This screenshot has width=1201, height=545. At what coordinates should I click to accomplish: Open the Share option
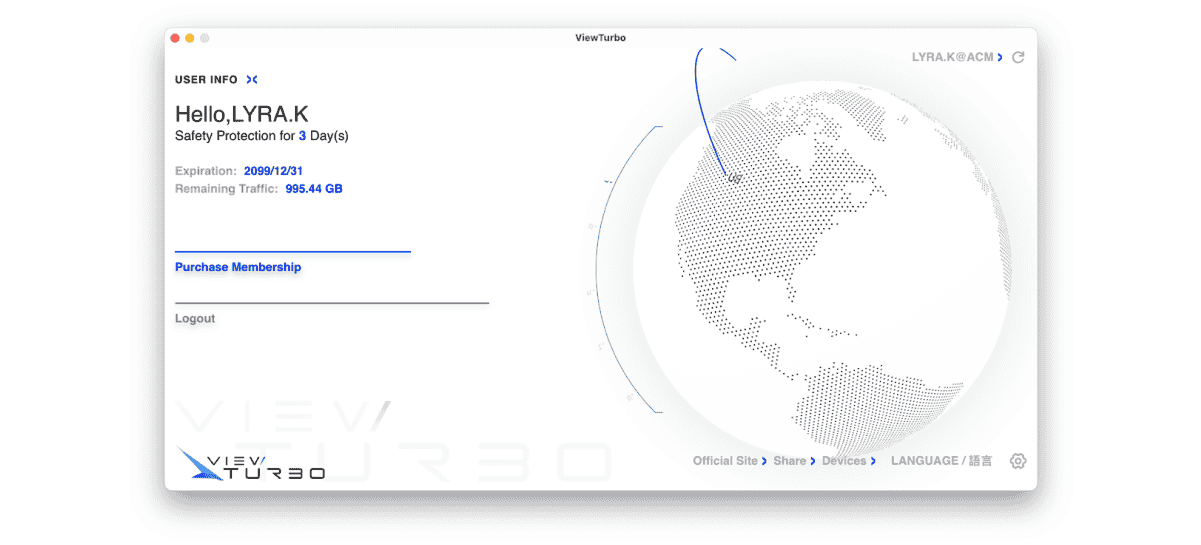794,461
